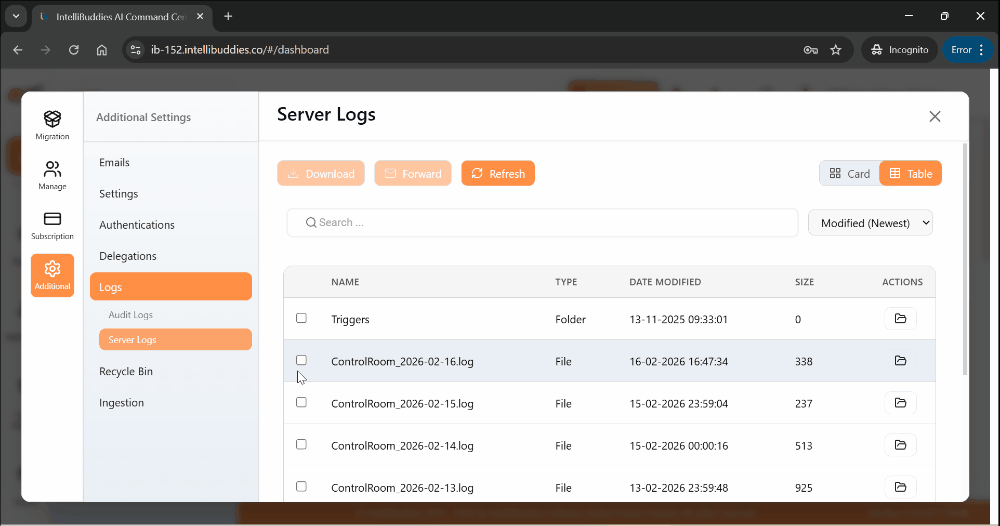The image size is (1000, 526).
Task: Reload the browser page
Action: [x=74, y=50]
